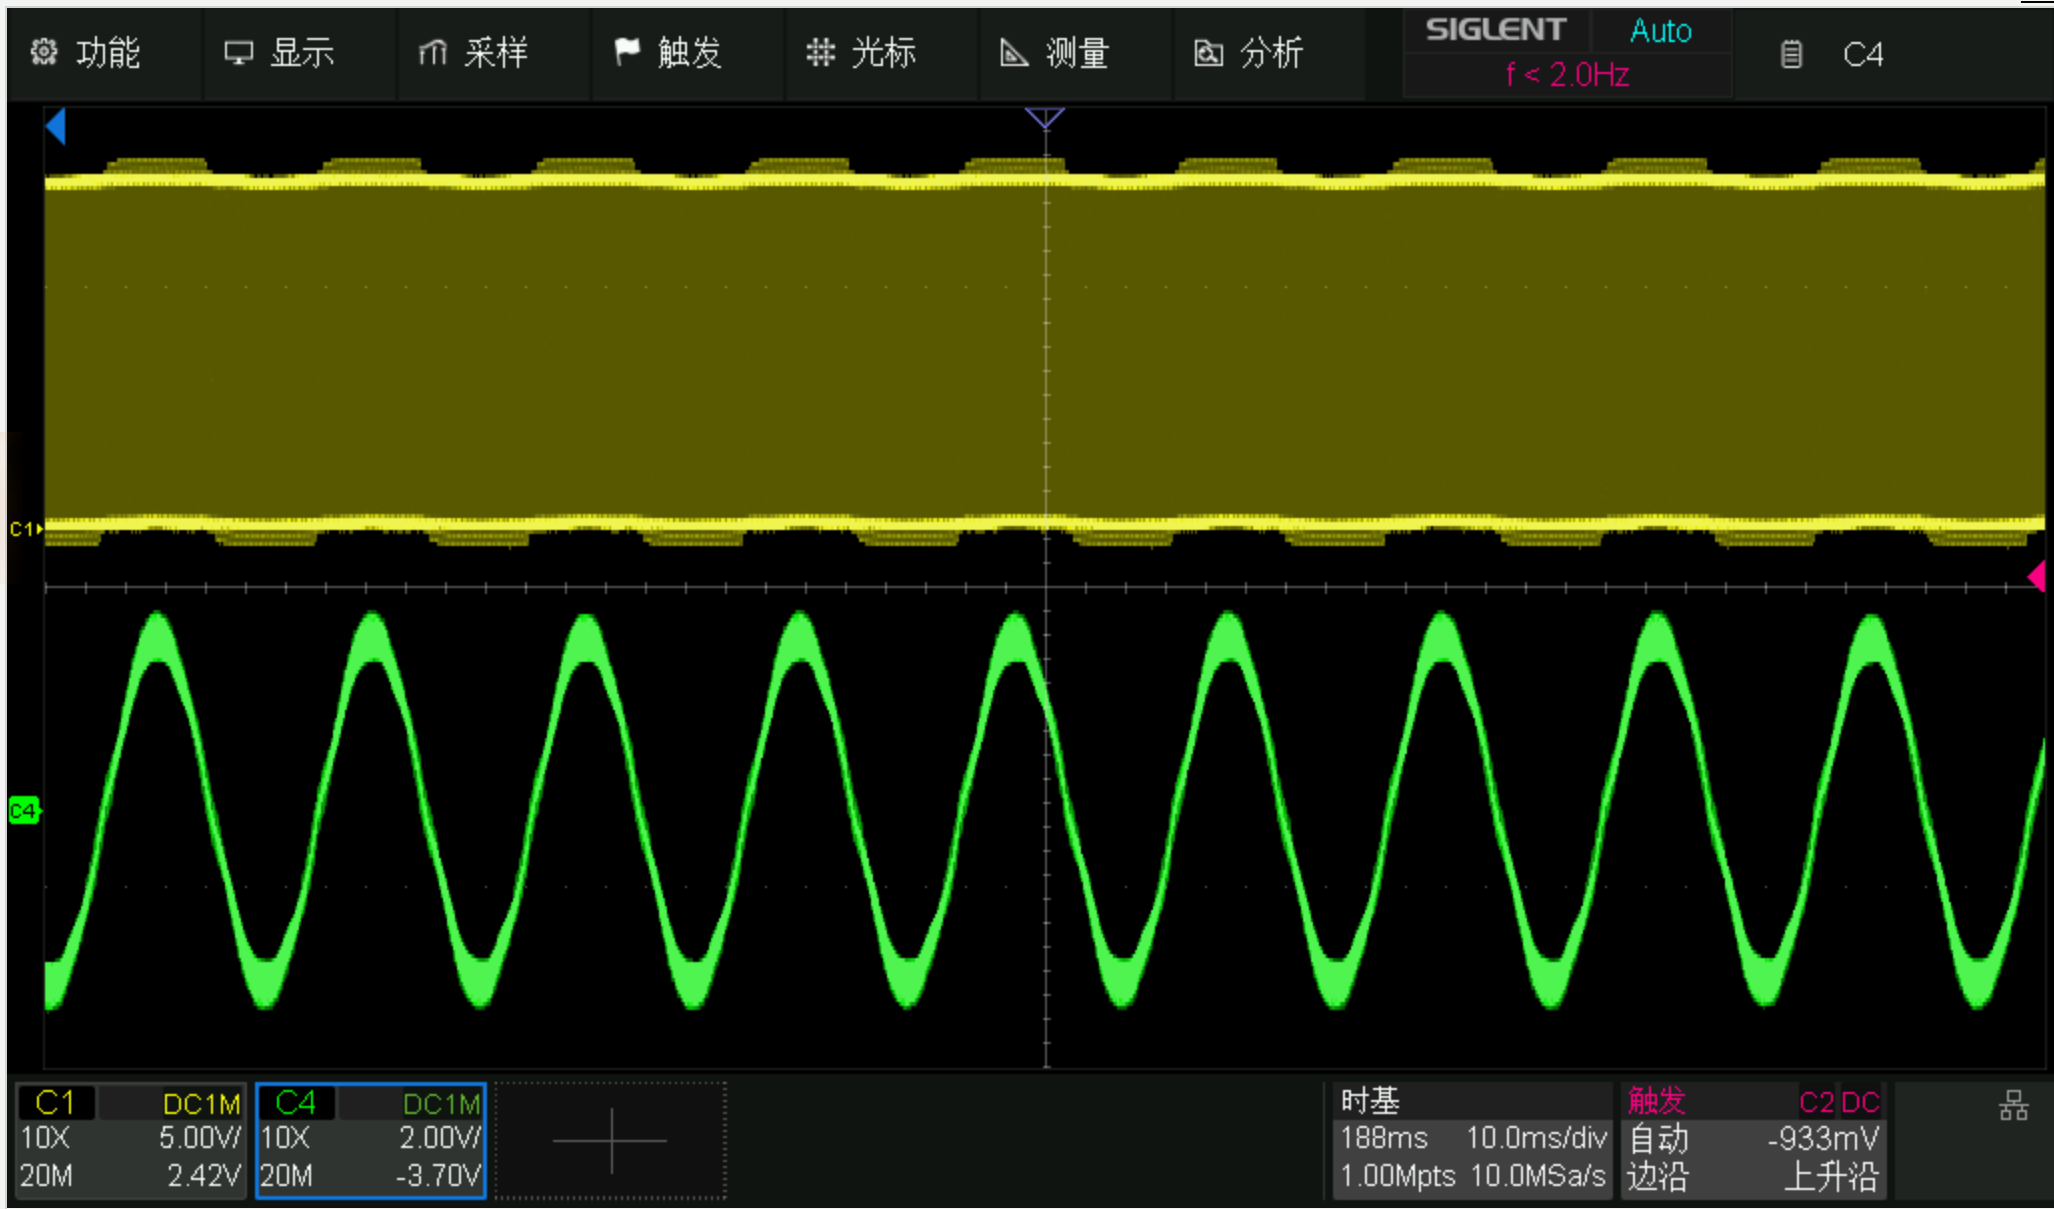Click the SIGLENT logo button
Image resolution: width=2054 pixels, height=1209 pixels.
pos(1495,30)
